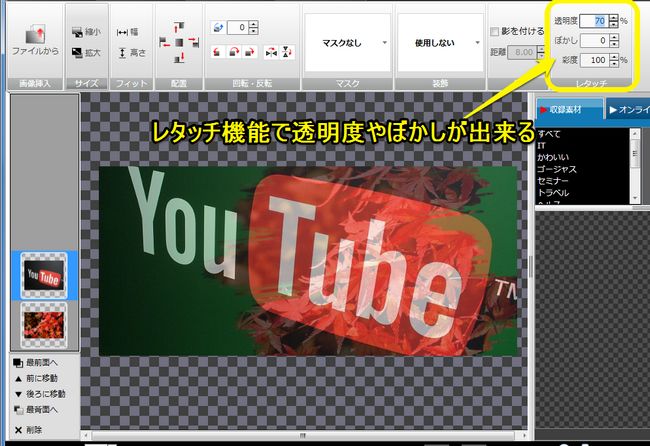Move the layer backward (後ろに移動)
This screenshot has width=650, height=446.
point(40,394)
